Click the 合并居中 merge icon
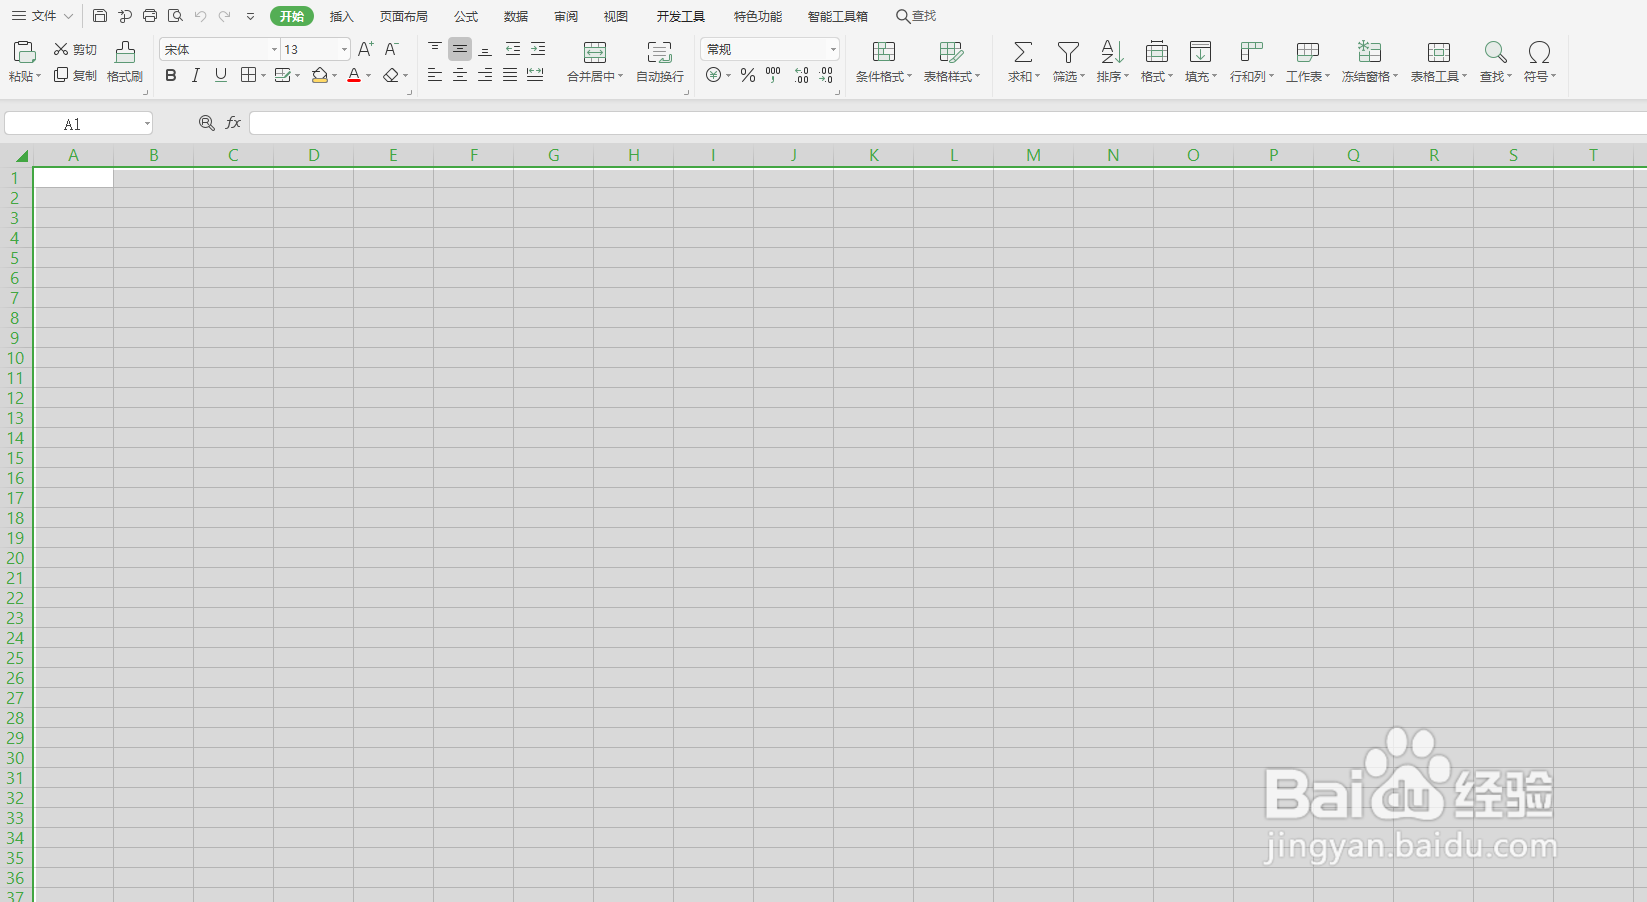This screenshot has width=1647, height=902. (595, 53)
